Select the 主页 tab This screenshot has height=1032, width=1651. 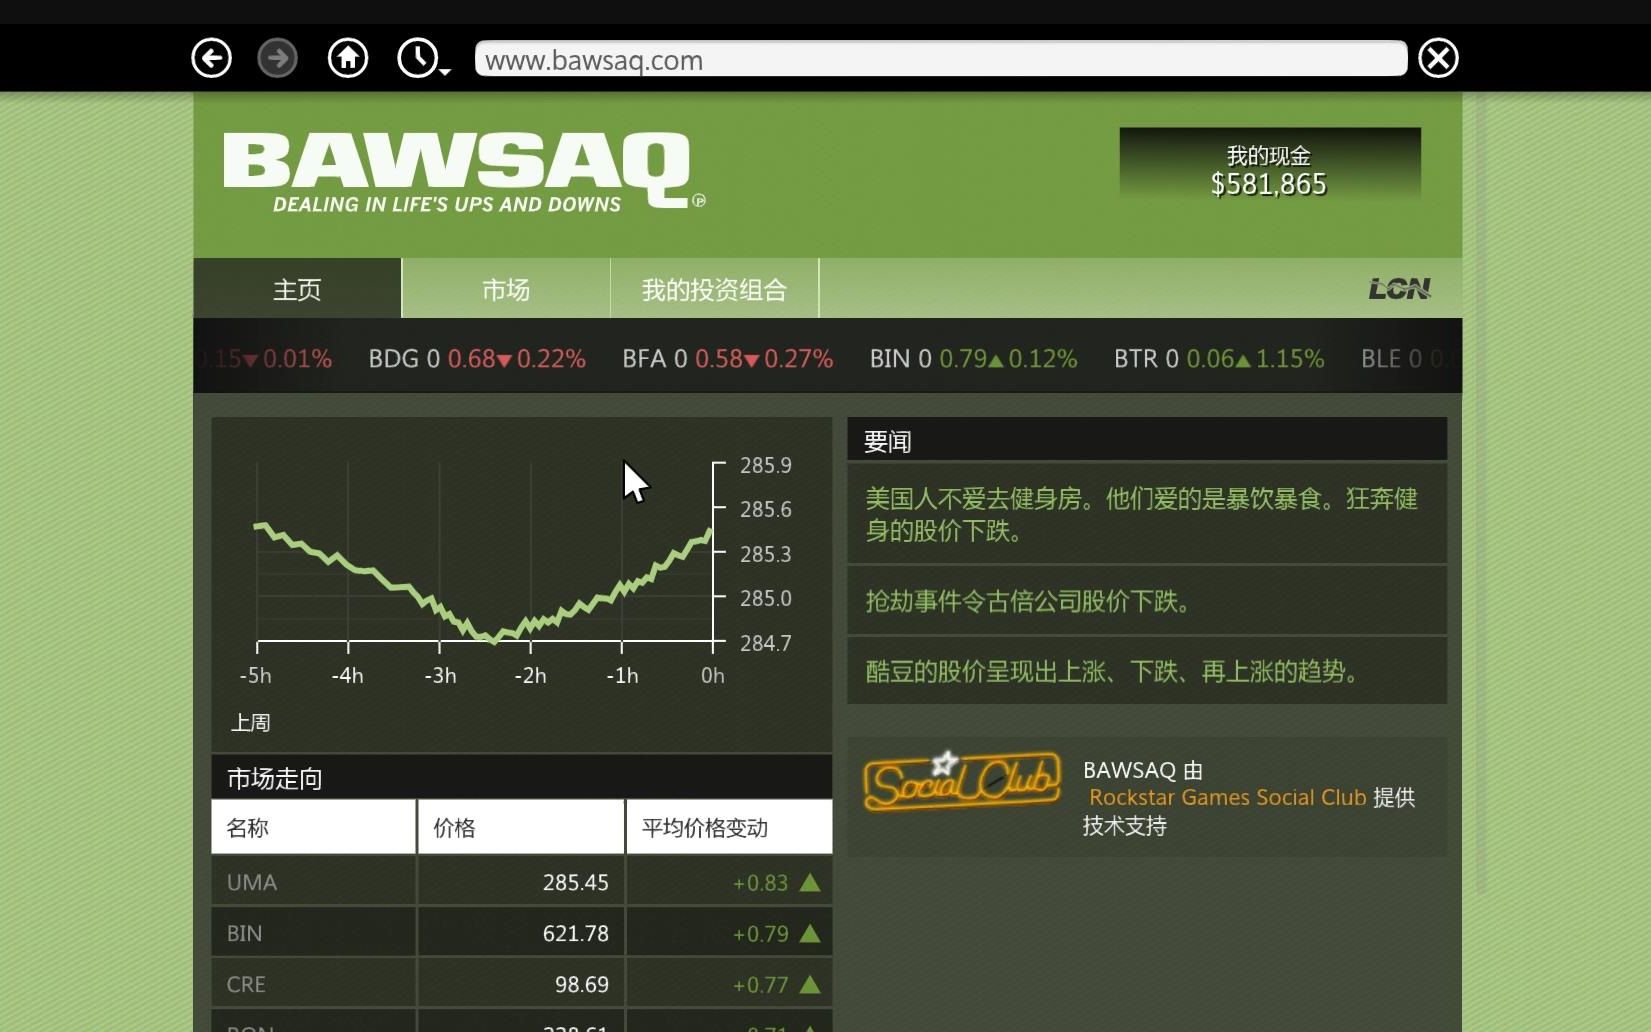297,289
